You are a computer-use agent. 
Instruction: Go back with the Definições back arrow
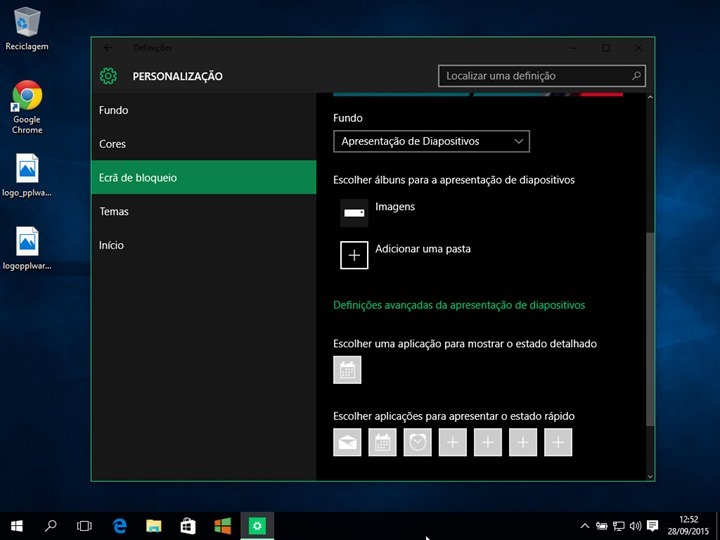(108, 48)
